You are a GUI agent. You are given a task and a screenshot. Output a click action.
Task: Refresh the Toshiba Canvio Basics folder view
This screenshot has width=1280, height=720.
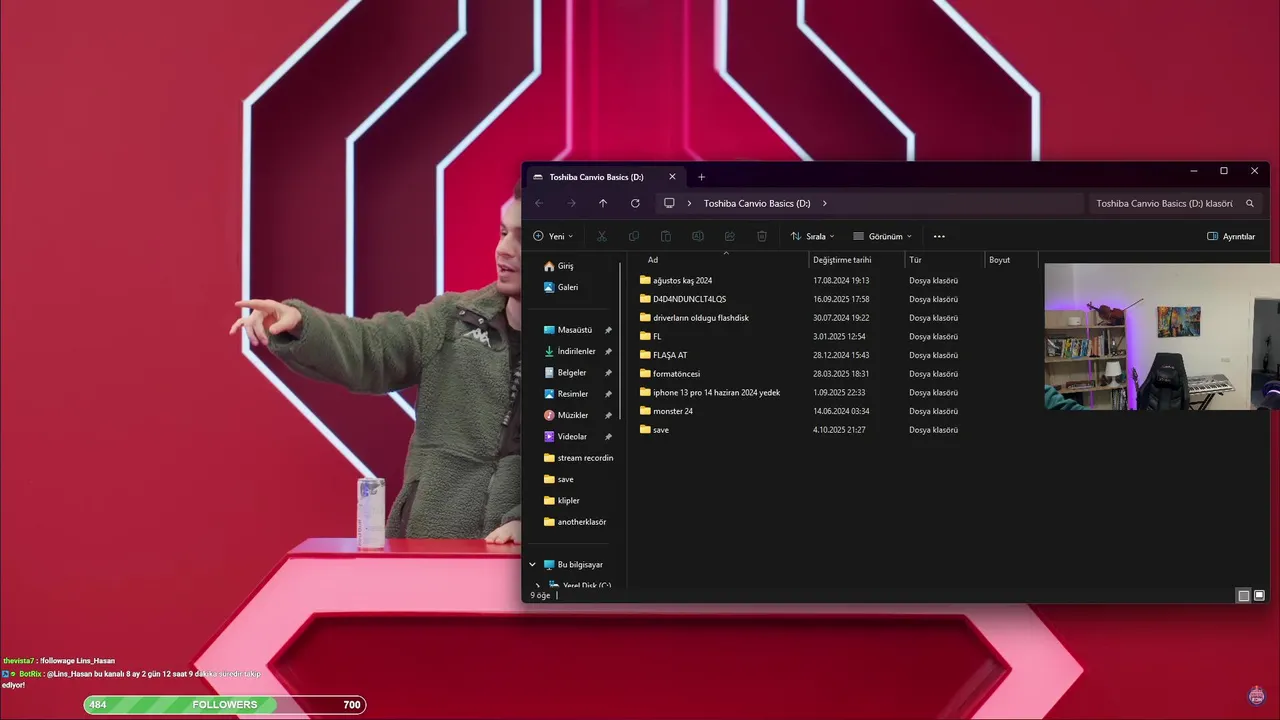pos(635,203)
